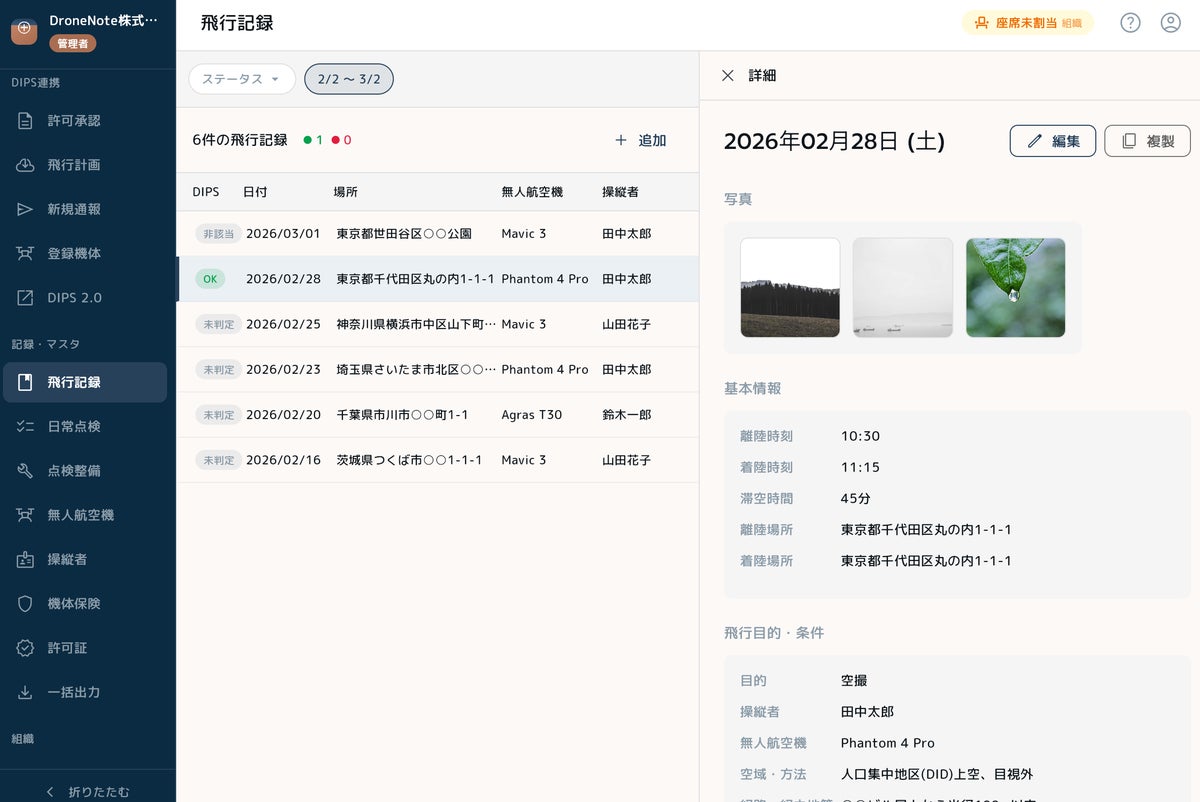
Task: Open the 2/2 〜 3/2 date range filter
Action: point(349,79)
